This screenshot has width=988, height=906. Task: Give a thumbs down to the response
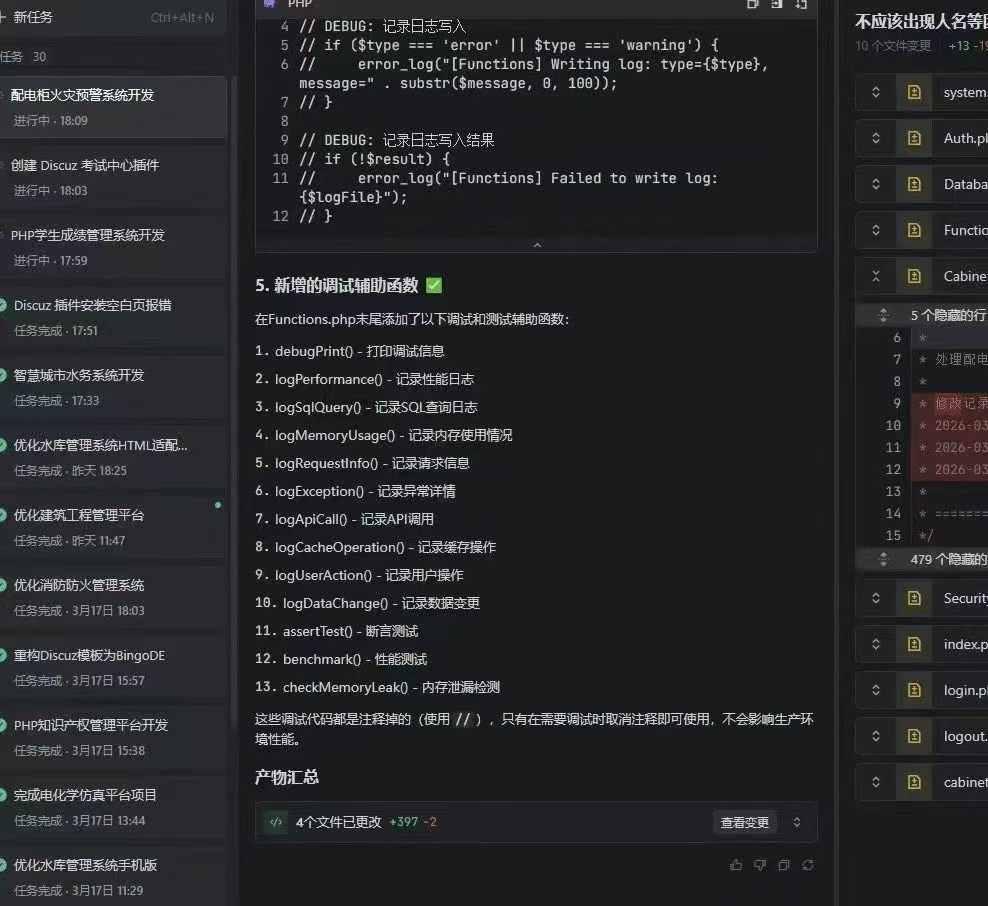(760, 865)
